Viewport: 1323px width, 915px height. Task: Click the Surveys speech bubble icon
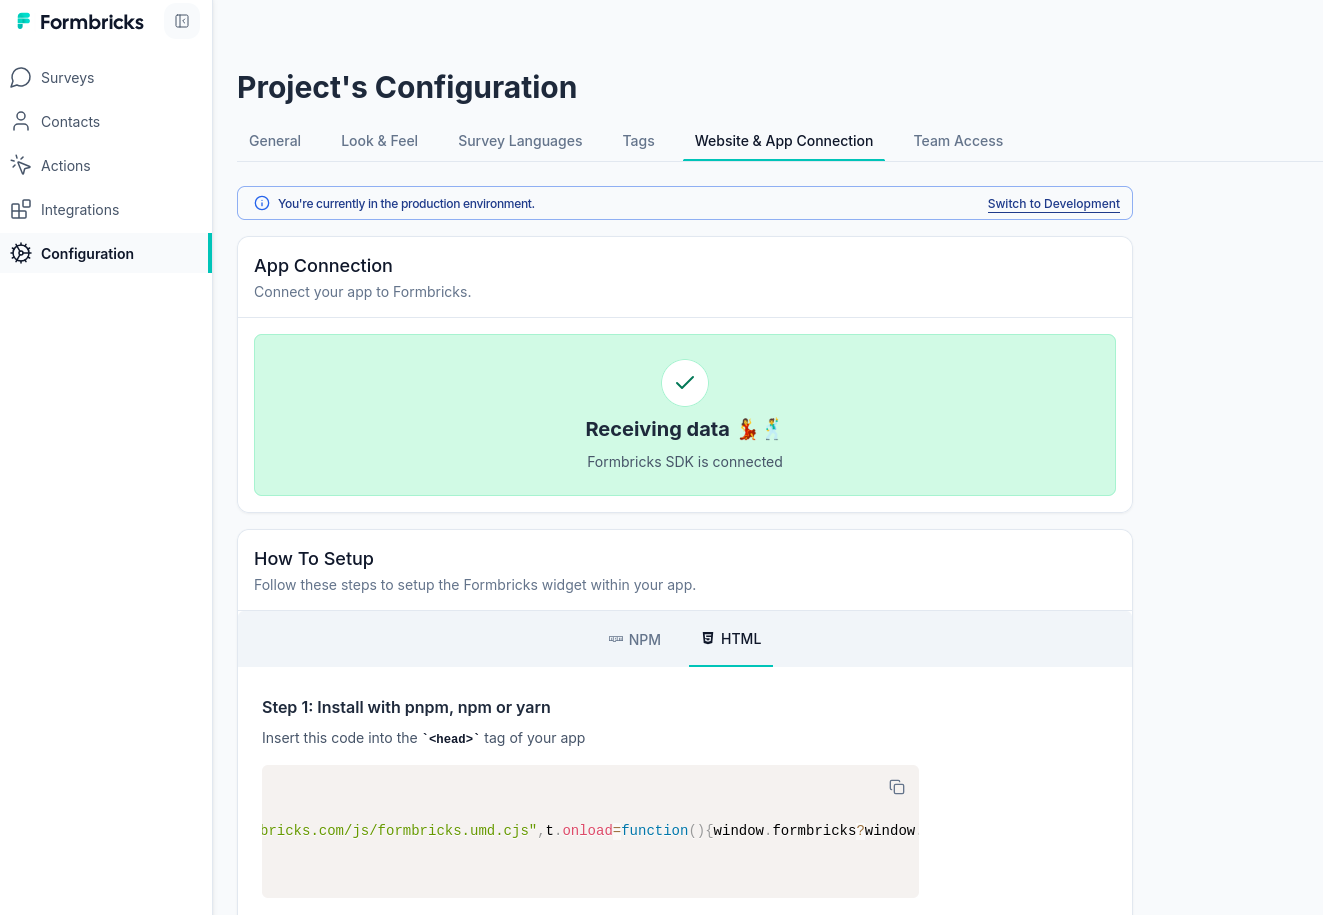click(x=21, y=78)
